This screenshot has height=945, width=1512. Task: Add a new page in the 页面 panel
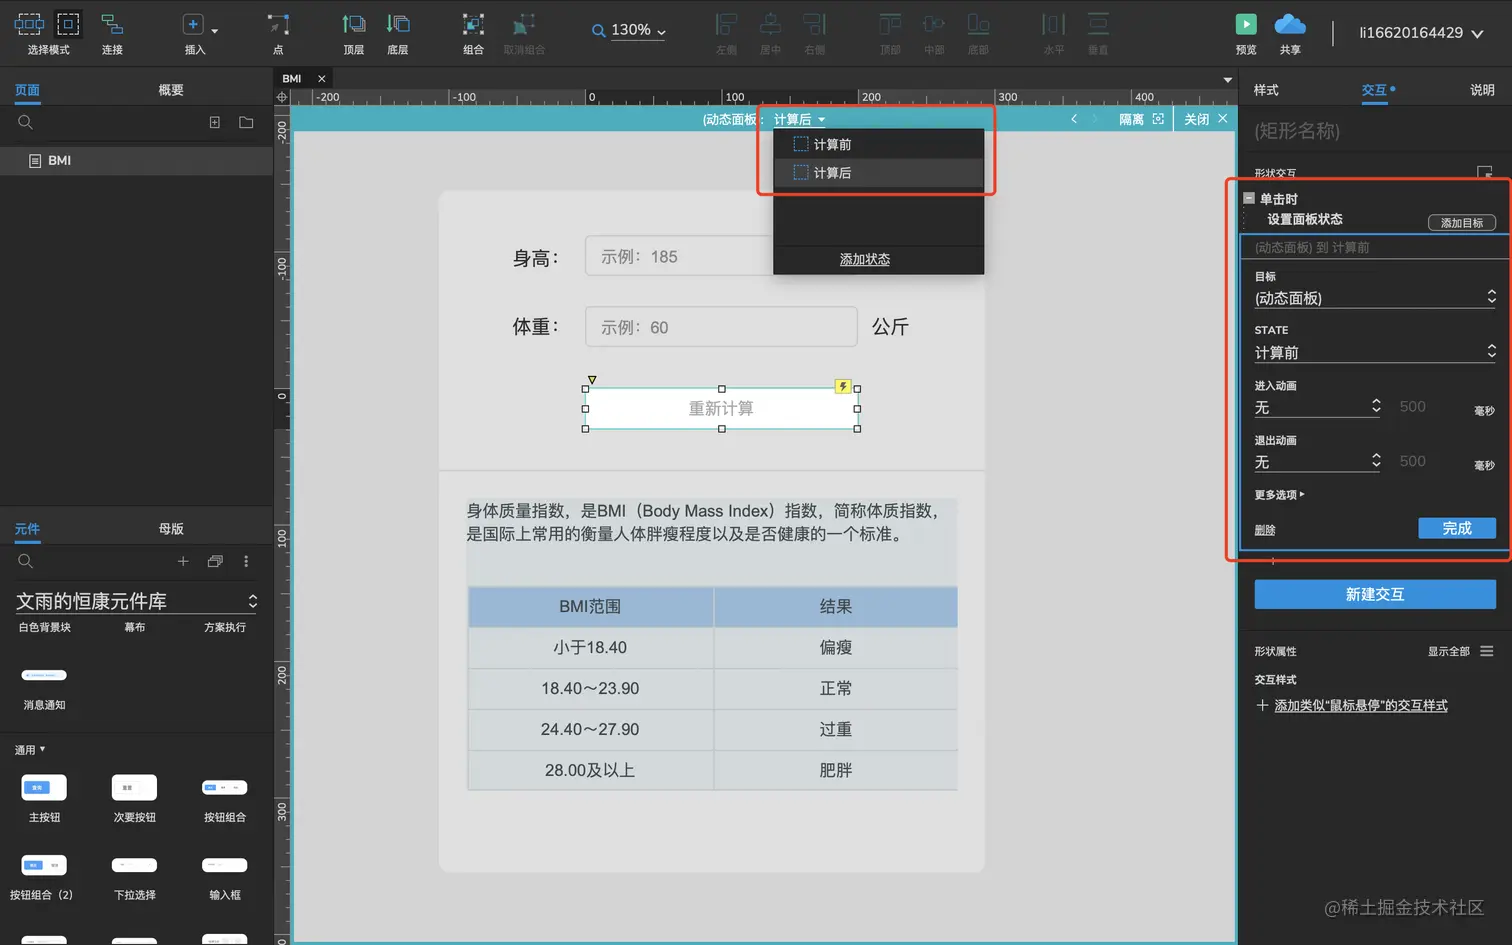click(214, 122)
